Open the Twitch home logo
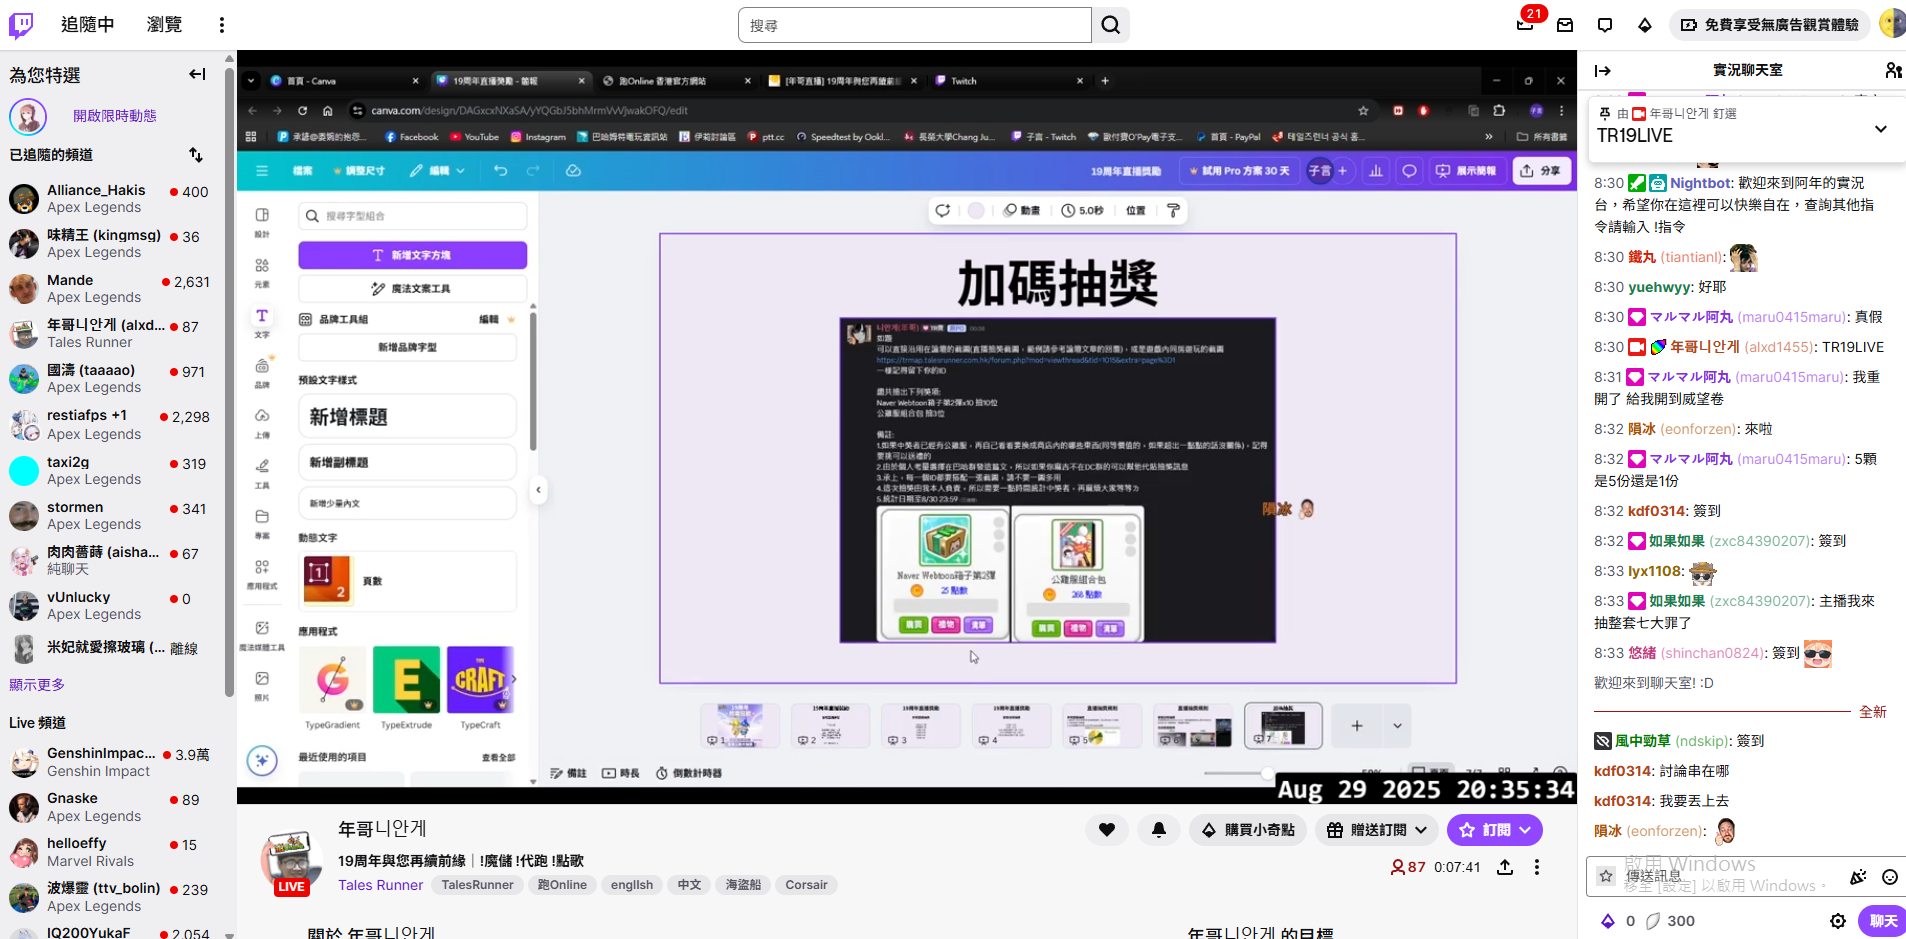This screenshot has height=939, width=1906. [x=21, y=25]
